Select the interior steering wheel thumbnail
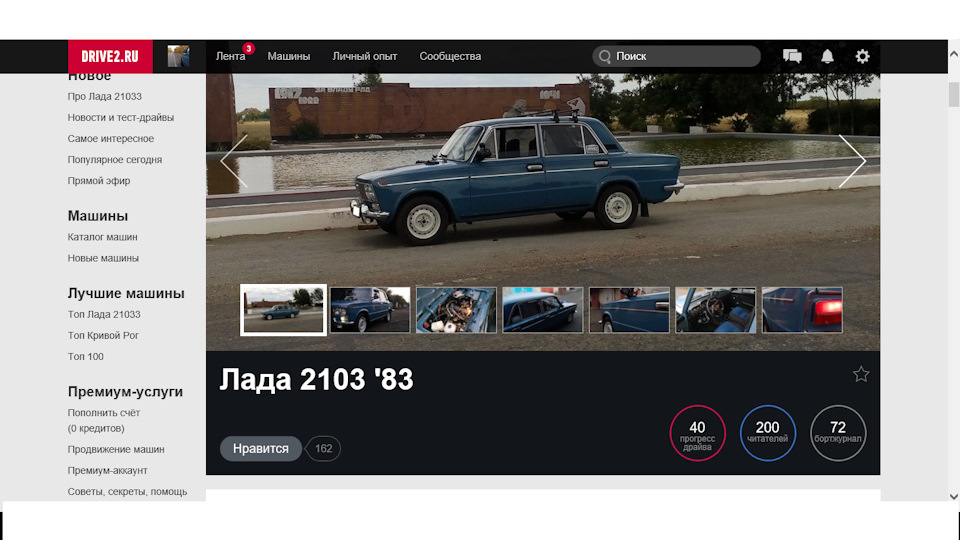This screenshot has width=960, height=540. [716, 310]
